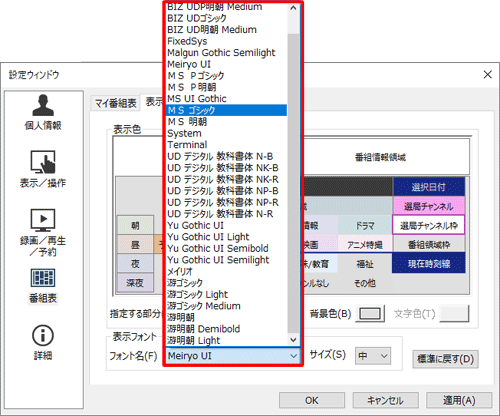Choose ＭＳ 明朝 from the font list
Screen dimensions: 500x416
point(226,121)
